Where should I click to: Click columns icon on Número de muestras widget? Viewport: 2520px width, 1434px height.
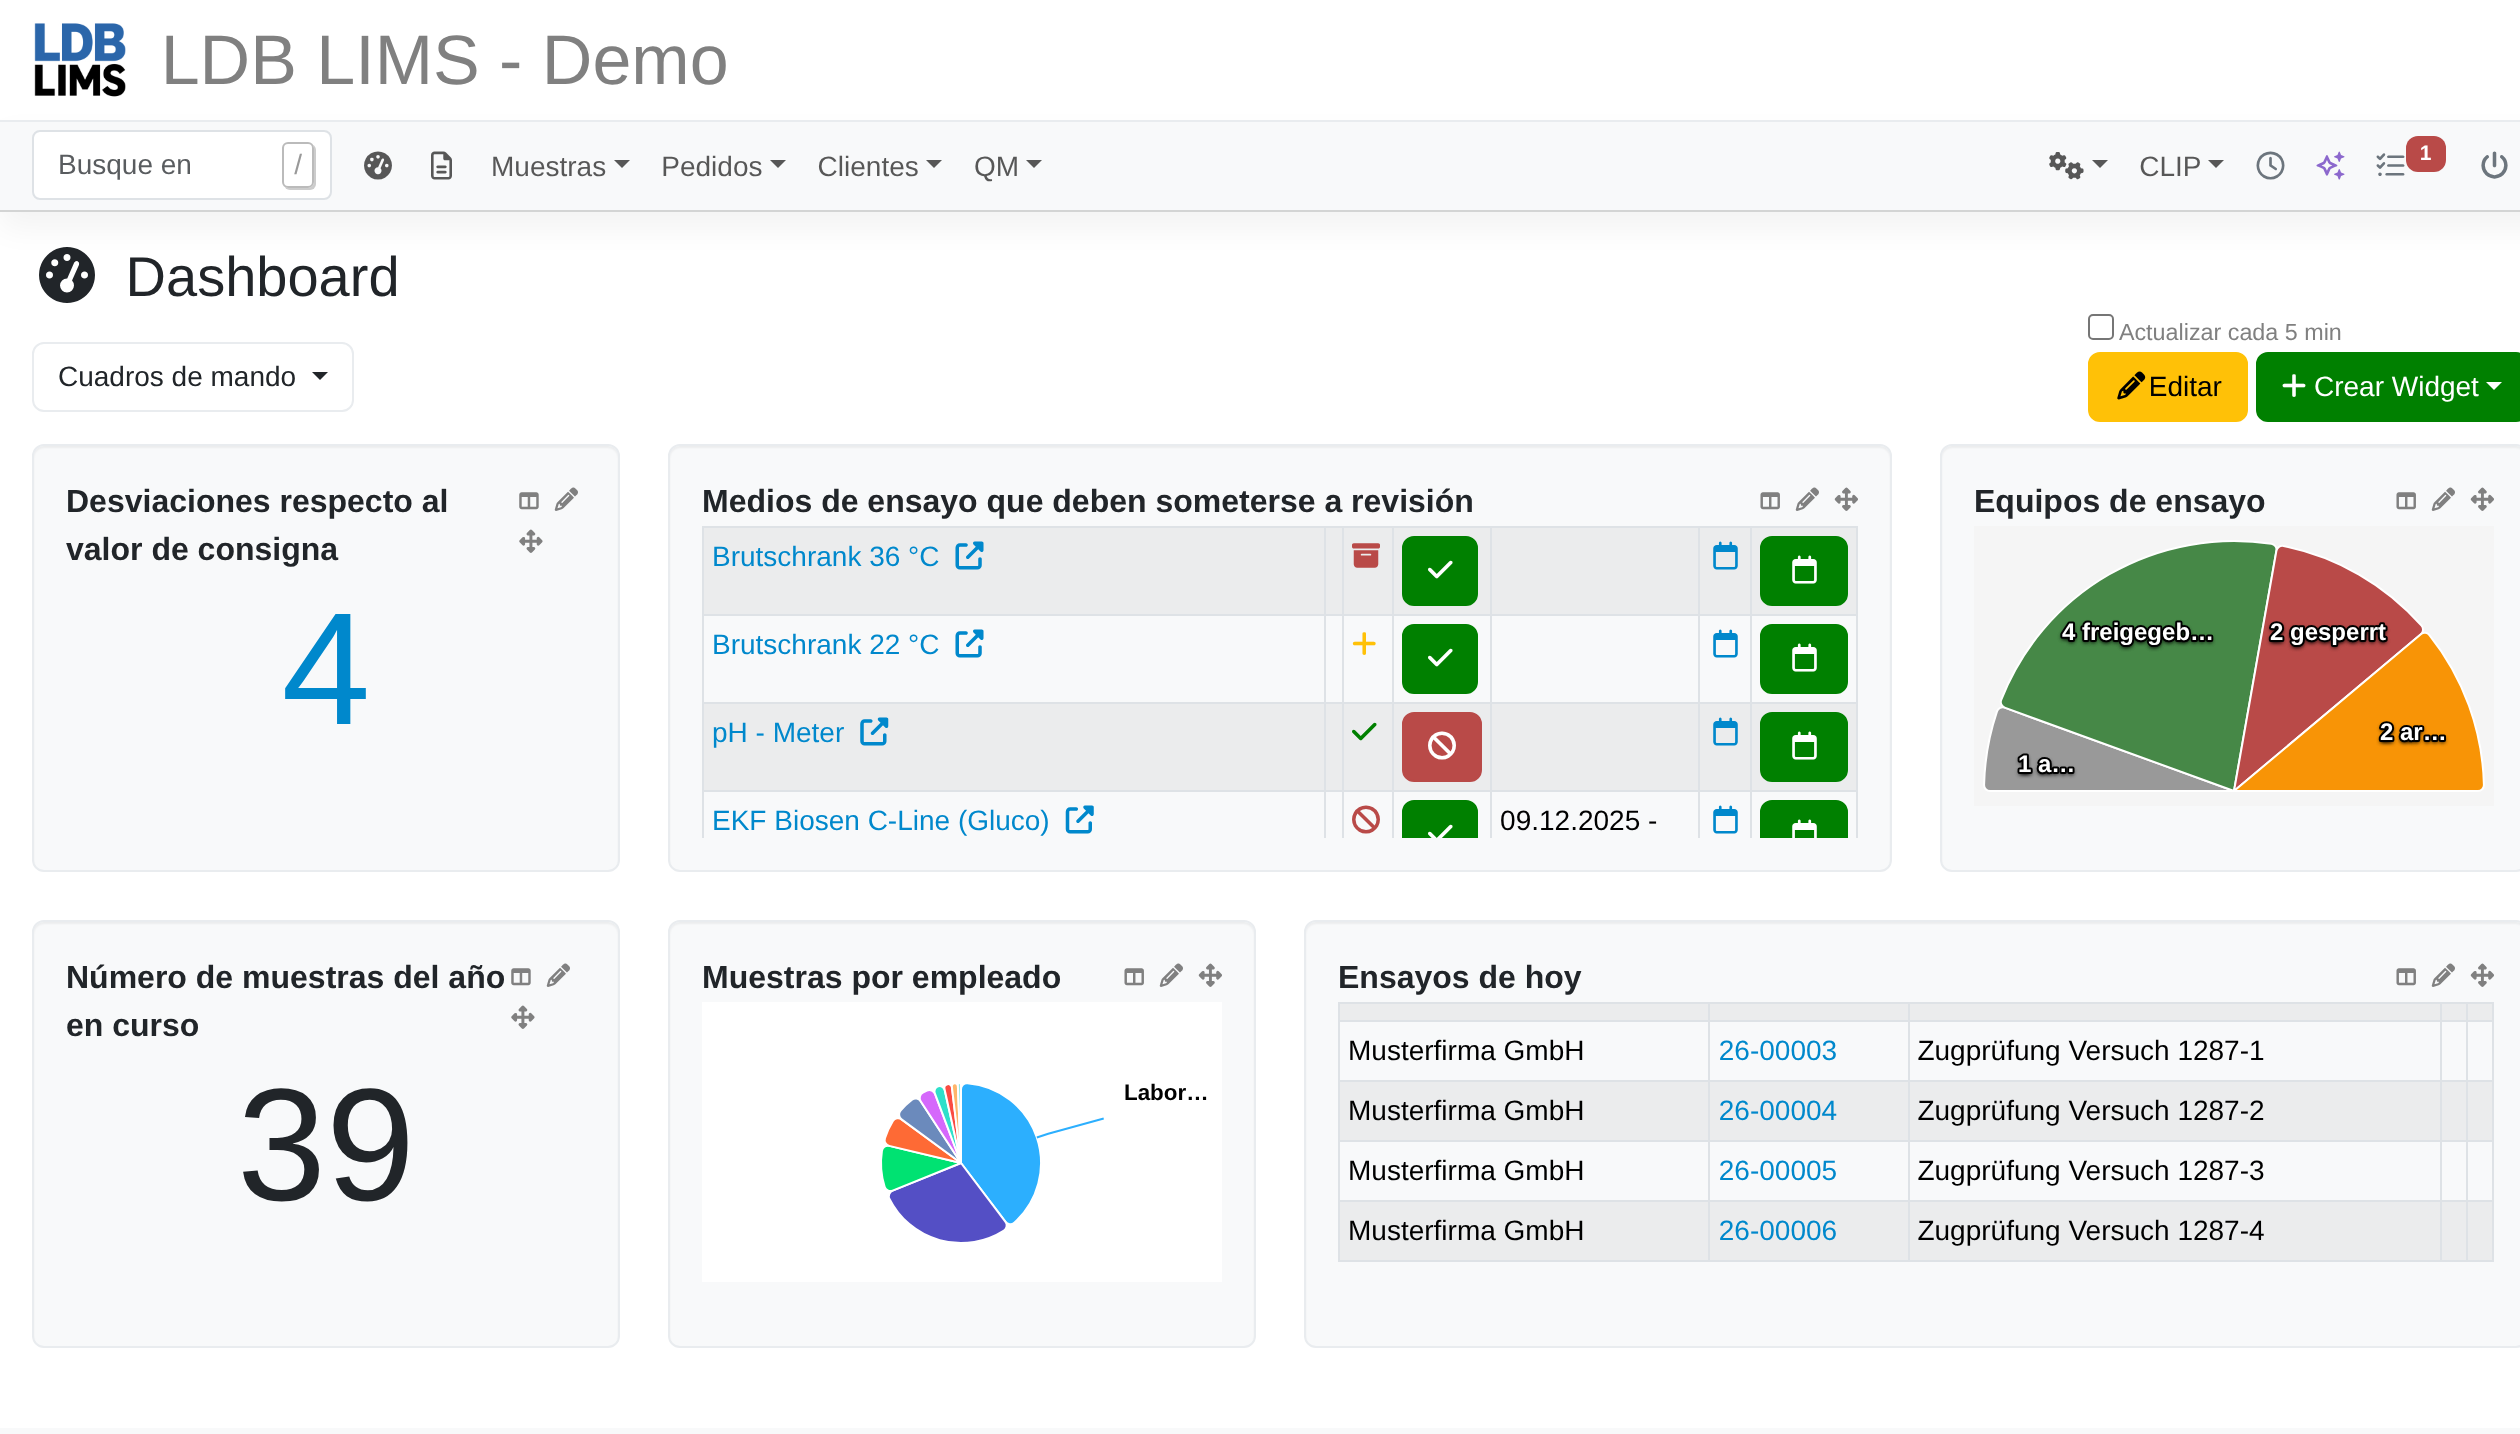[521, 977]
